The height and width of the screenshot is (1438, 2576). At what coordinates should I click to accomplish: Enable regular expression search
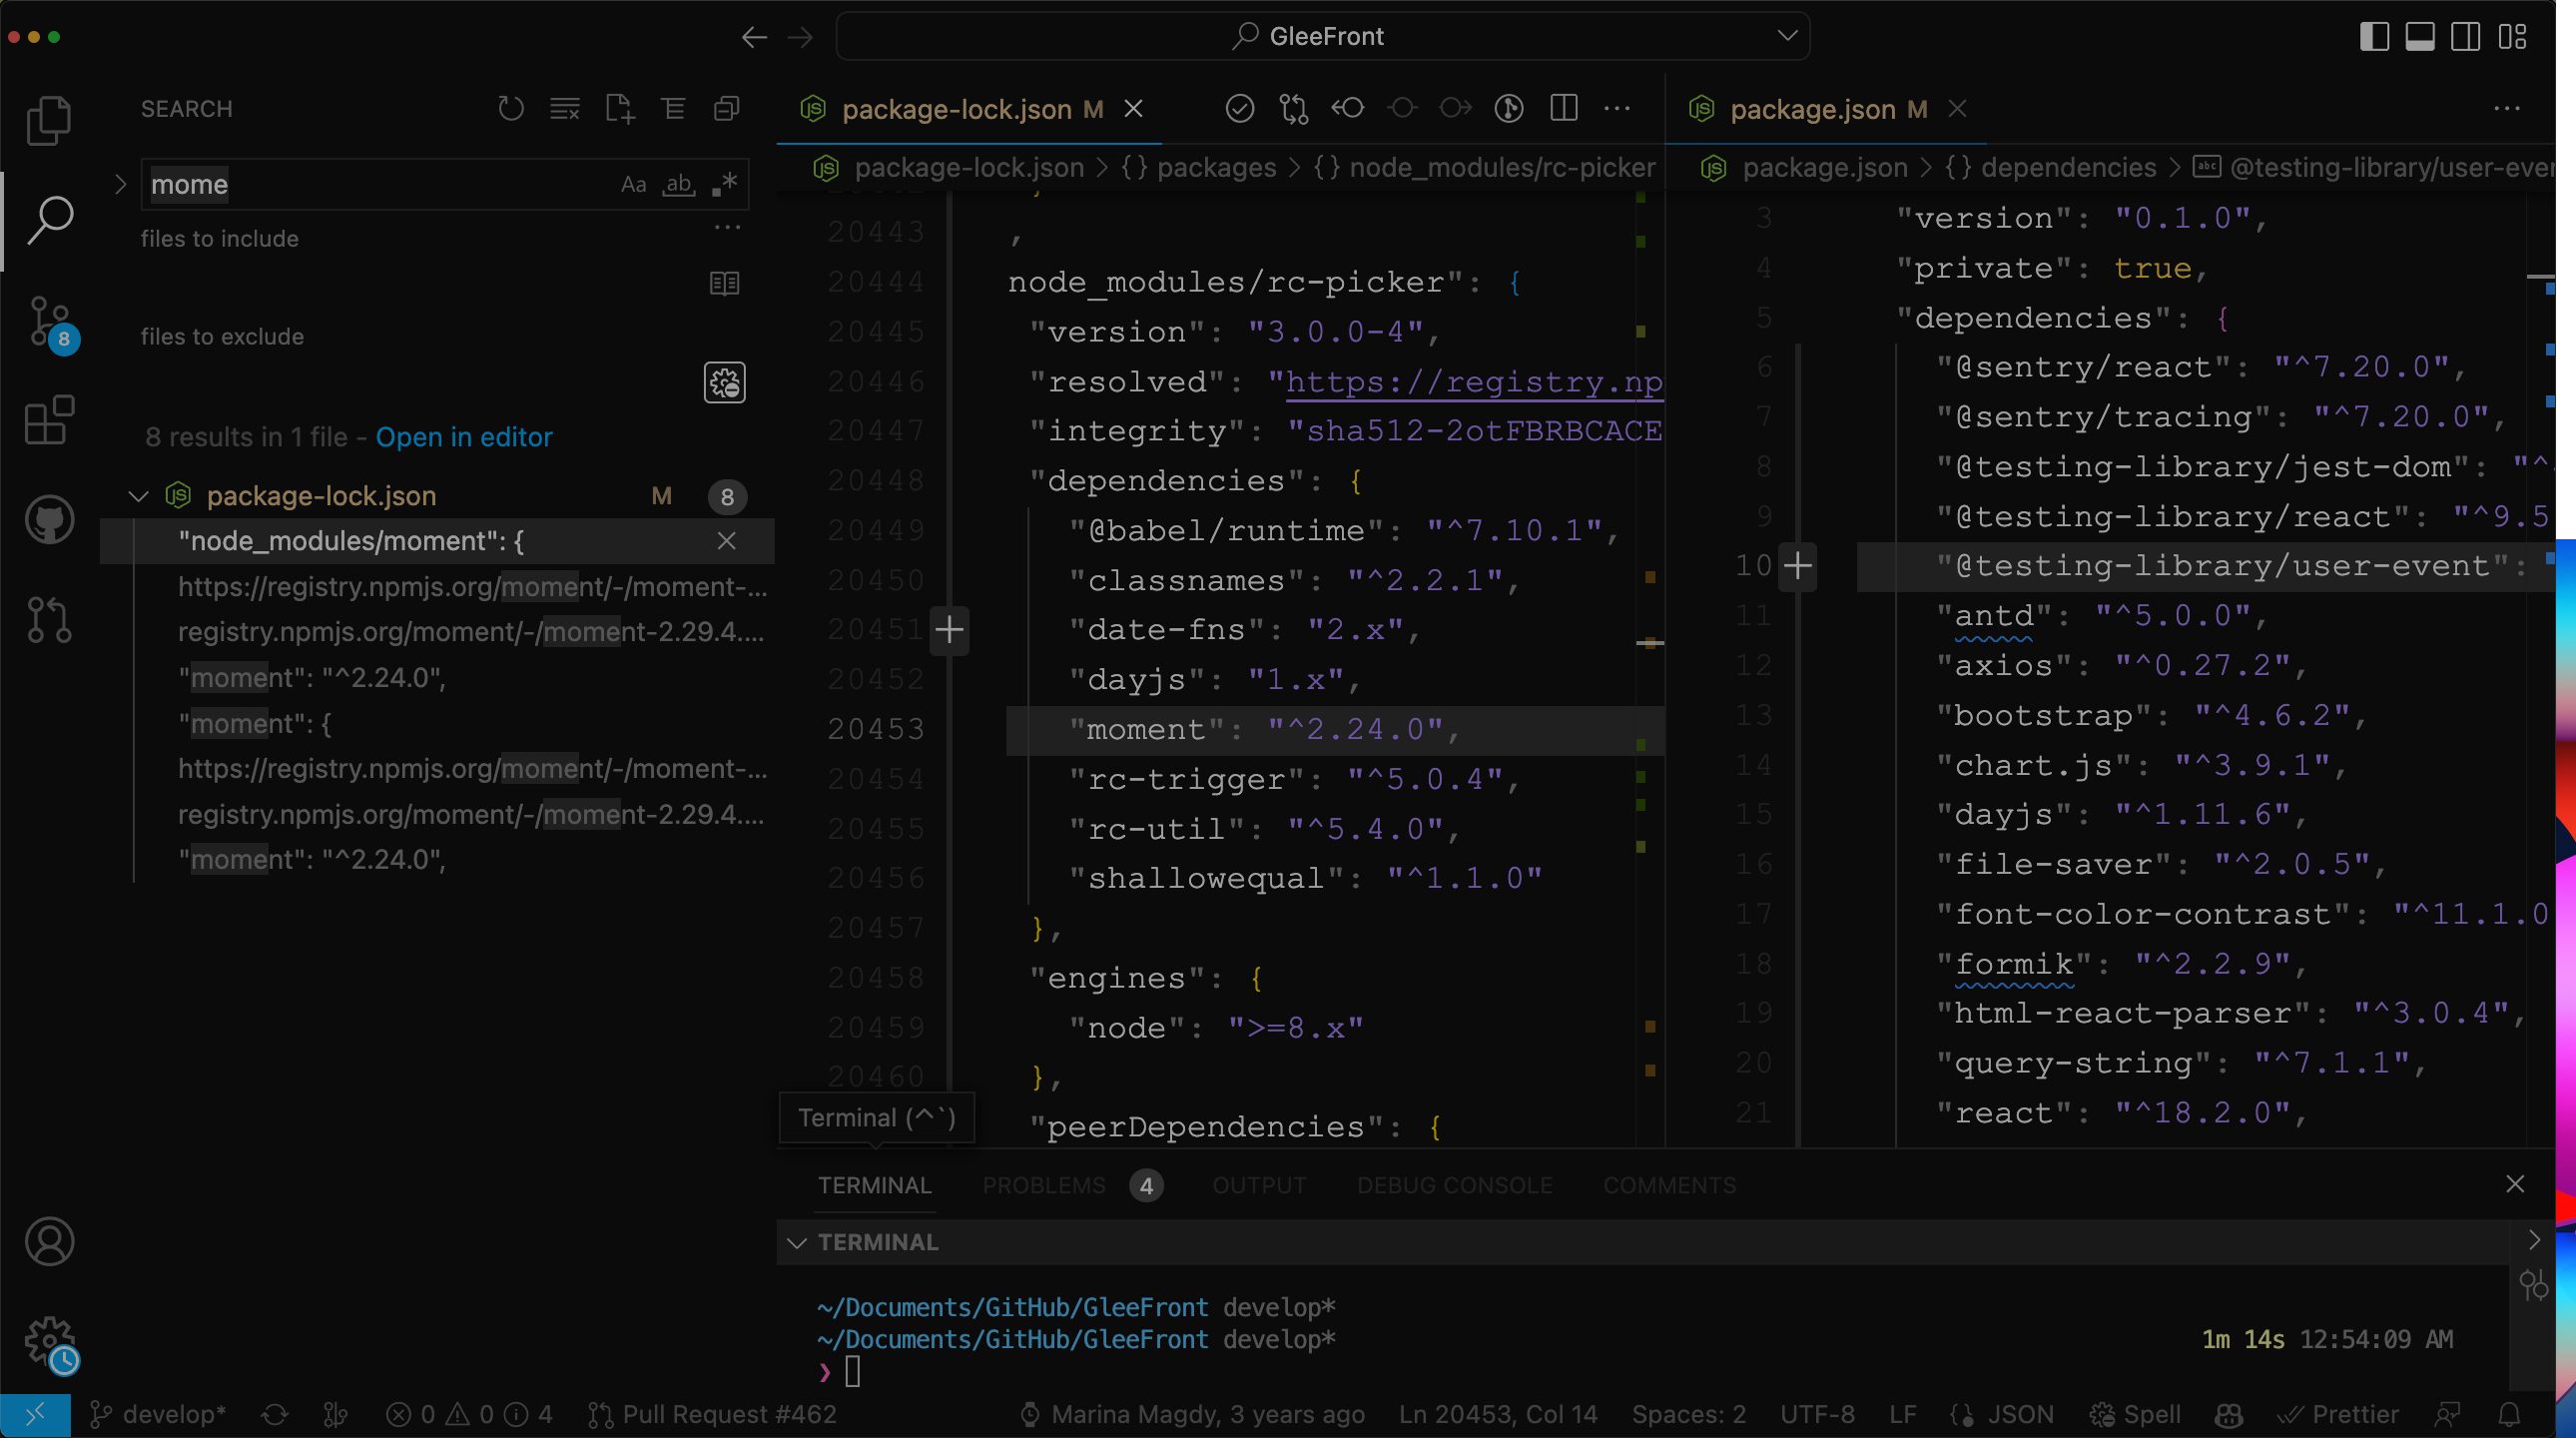[x=723, y=184]
